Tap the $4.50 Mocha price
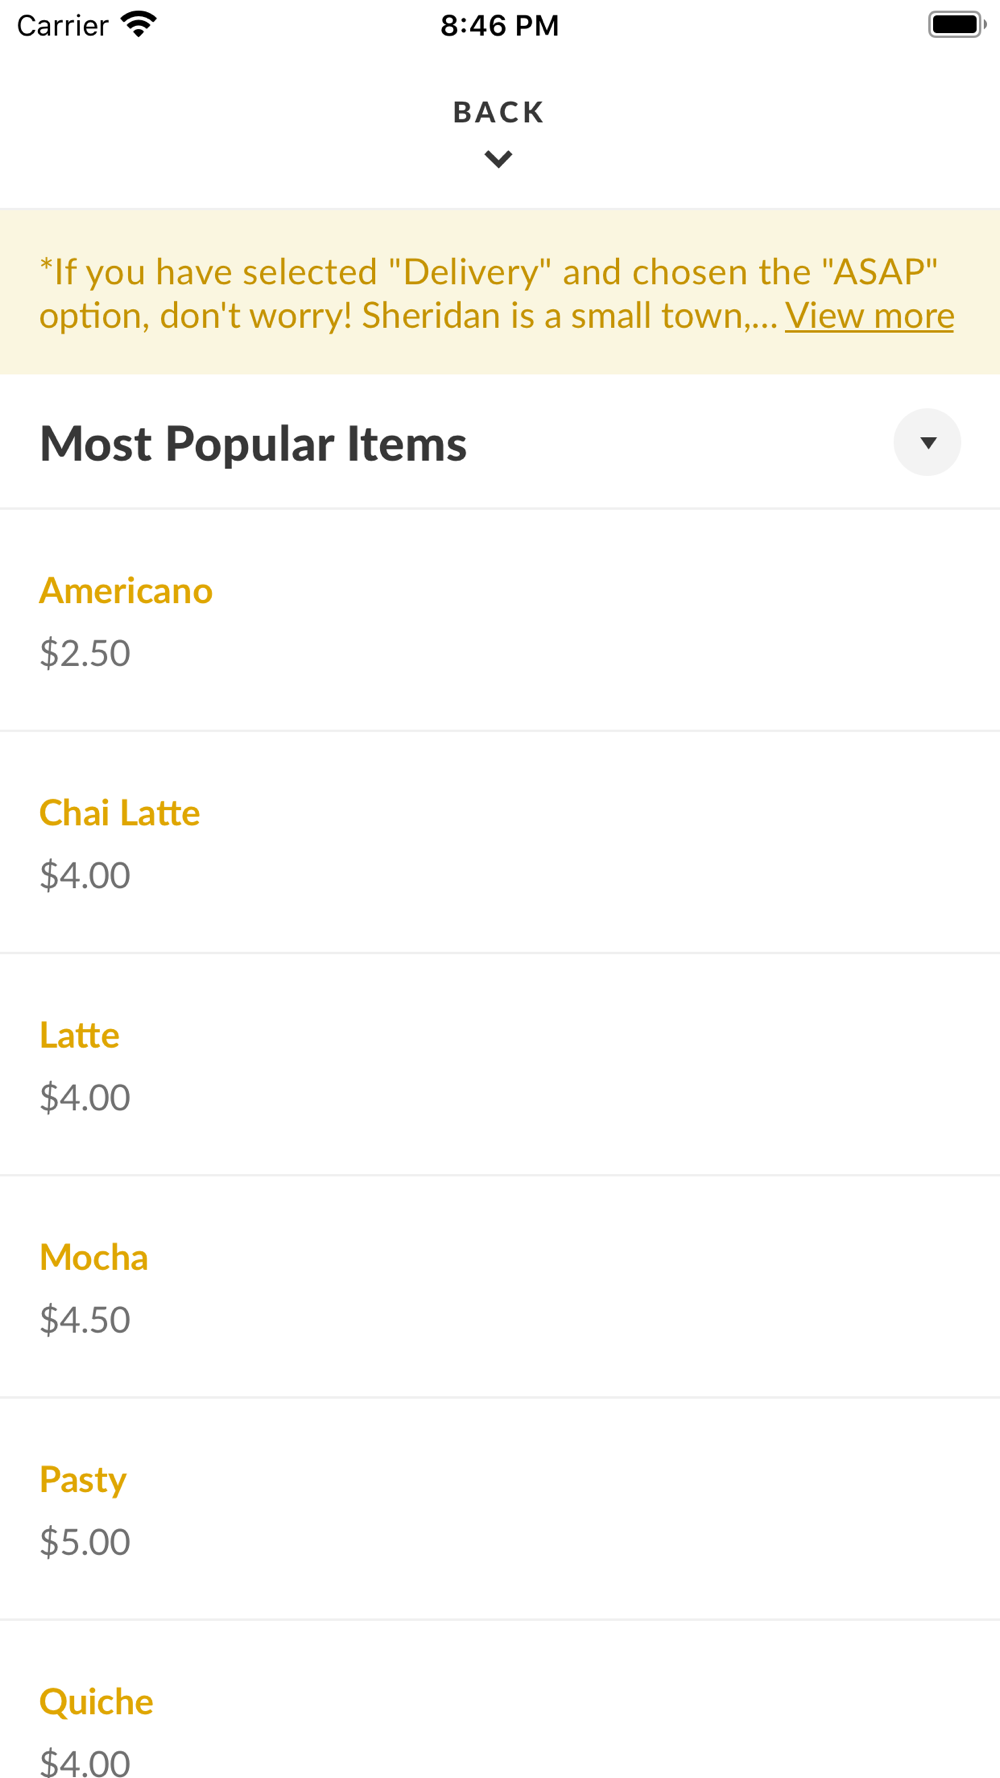Viewport: 1000px width, 1778px height. click(85, 1320)
